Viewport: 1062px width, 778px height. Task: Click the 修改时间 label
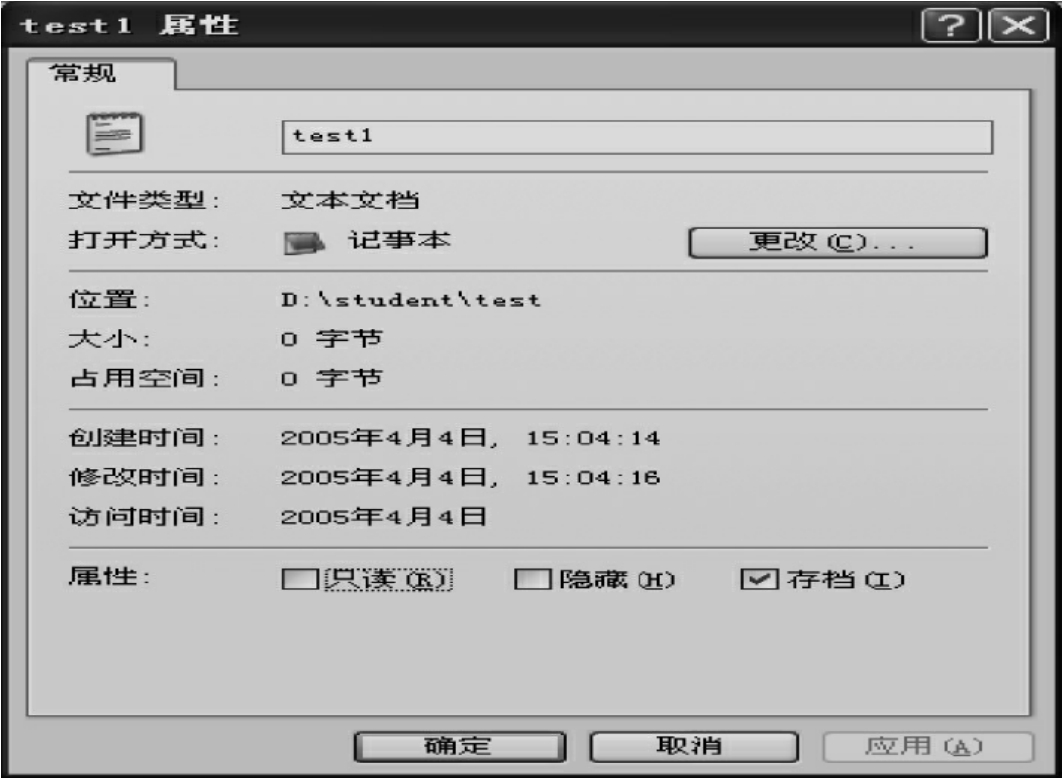pyautogui.click(x=144, y=477)
